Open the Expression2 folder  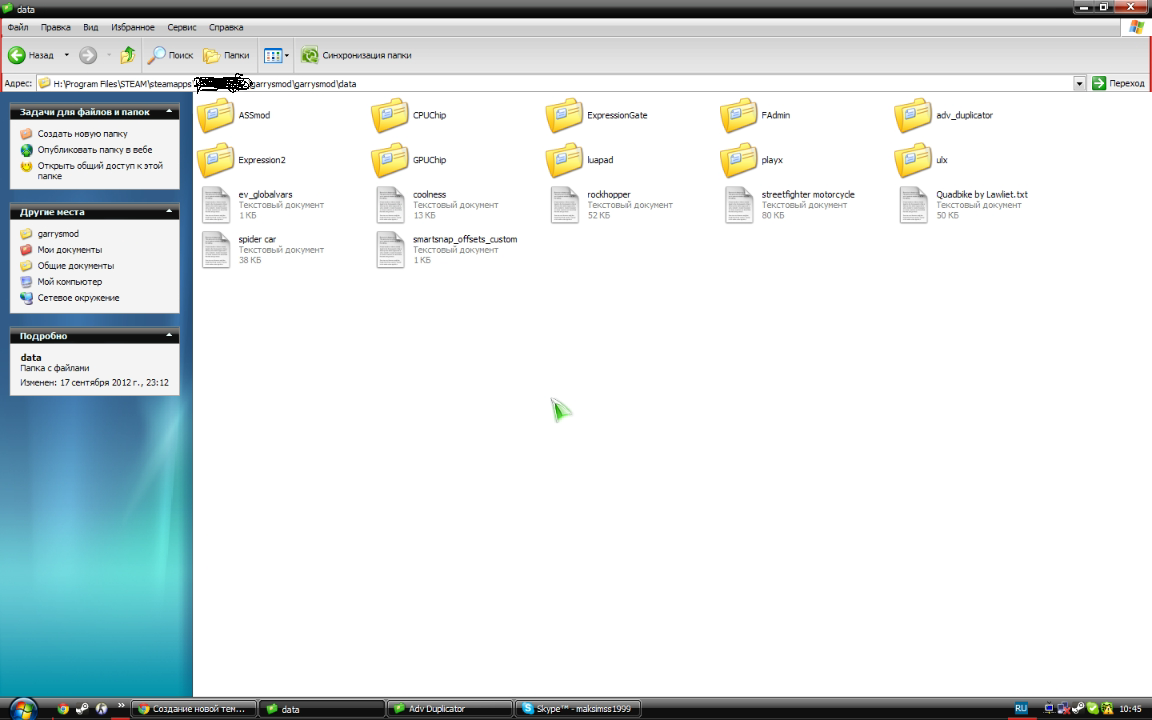click(x=241, y=160)
